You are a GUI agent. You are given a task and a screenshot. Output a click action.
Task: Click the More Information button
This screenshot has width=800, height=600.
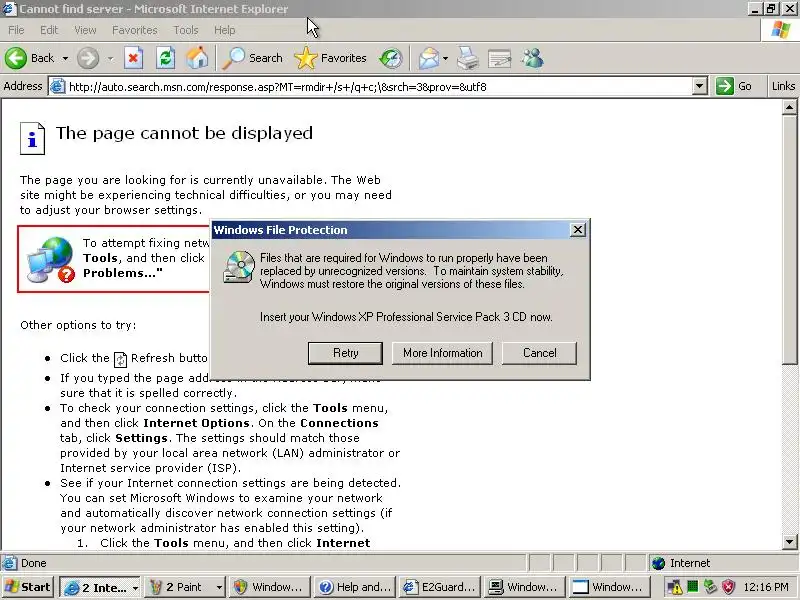pyautogui.click(x=442, y=353)
